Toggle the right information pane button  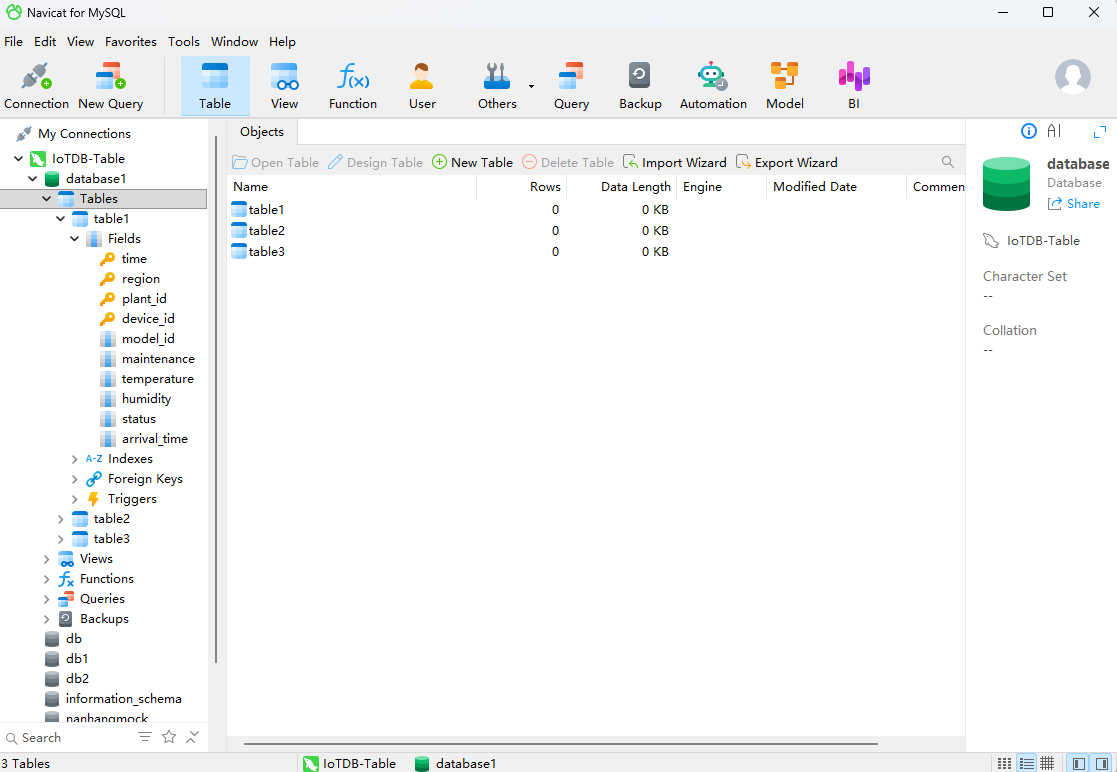click(x=1101, y=763)
